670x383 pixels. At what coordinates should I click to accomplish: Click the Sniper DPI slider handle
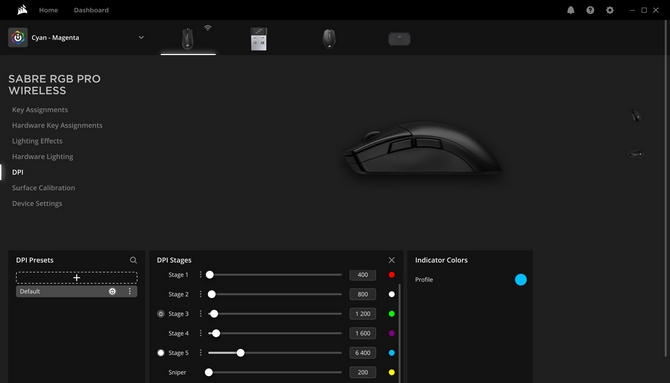pyautogui.click(x=209, y=372)
